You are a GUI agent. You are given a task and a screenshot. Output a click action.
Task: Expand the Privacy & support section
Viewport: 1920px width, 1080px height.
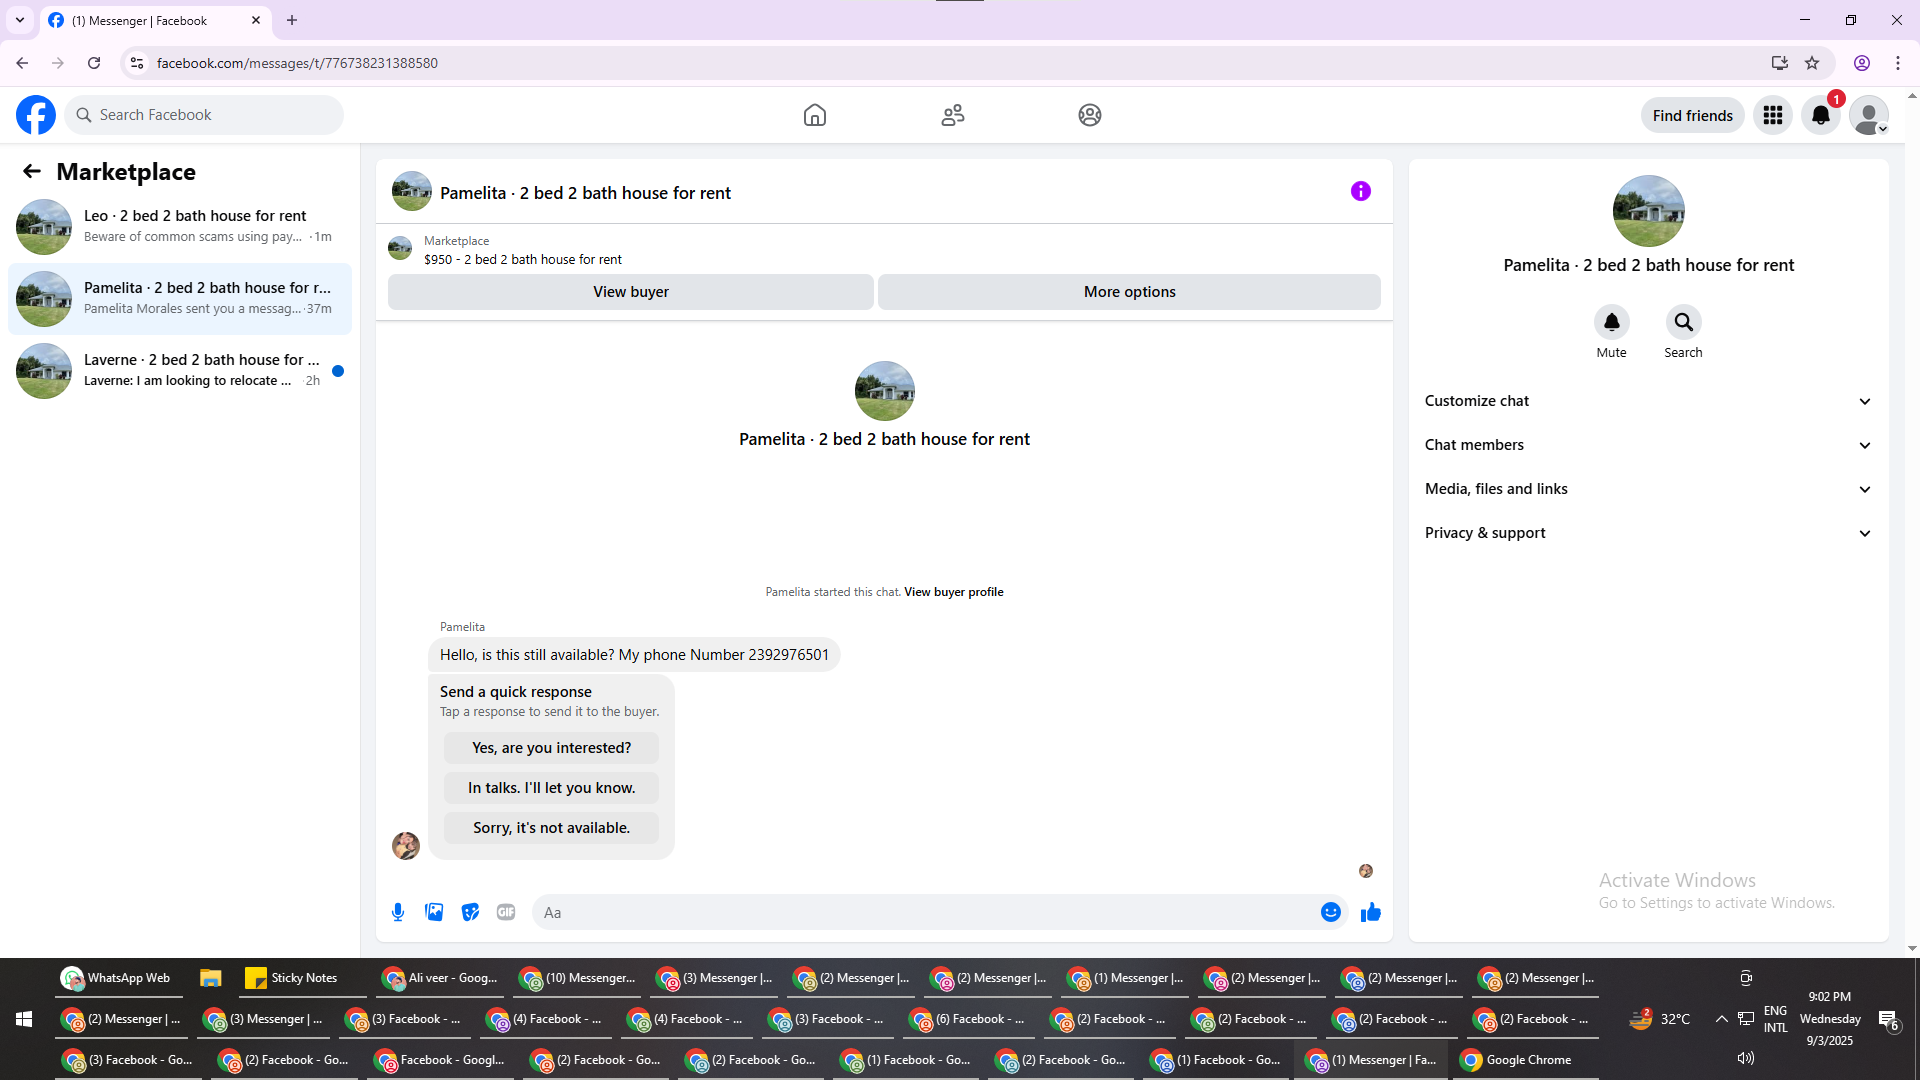tap(1649, 533)
